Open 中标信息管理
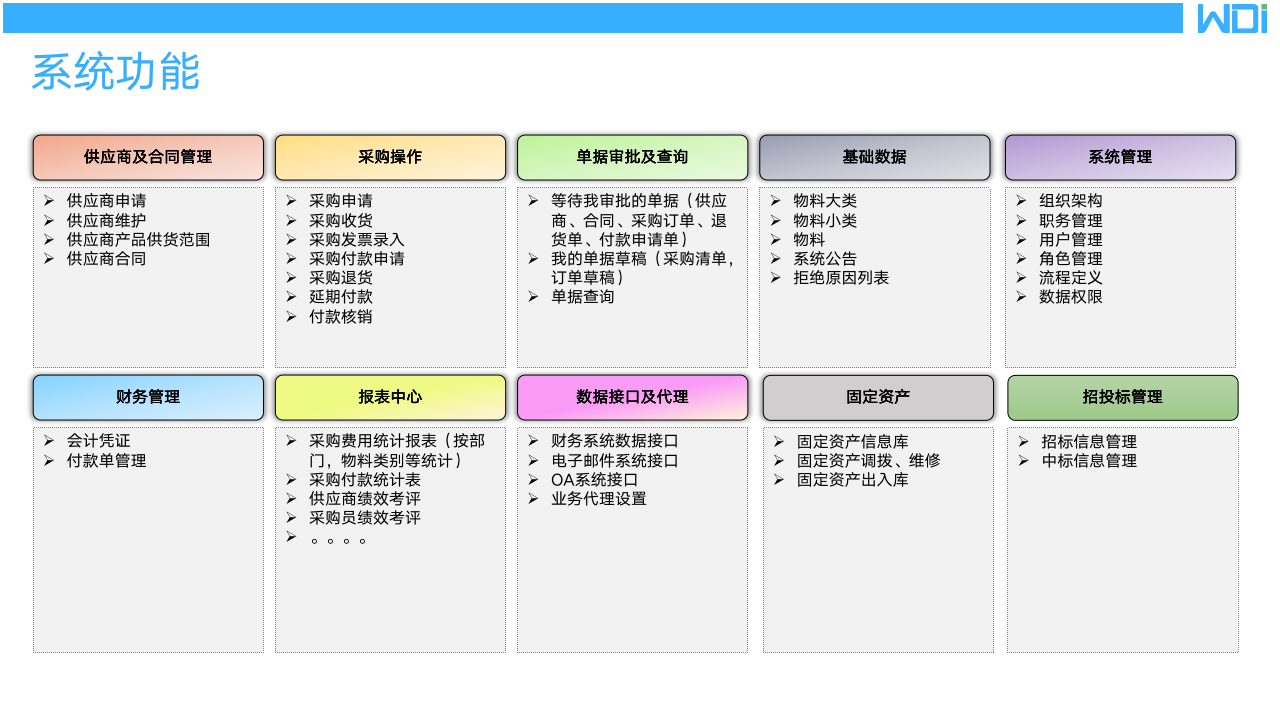This screenshot has height=720, width=1280. click(x=1091, y=461)
